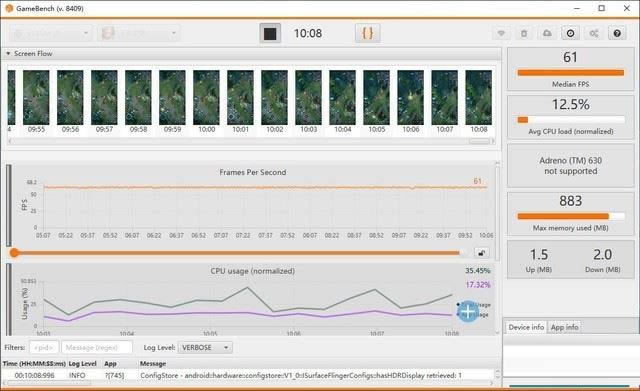Click the Message regex filter field

[97, 348]
